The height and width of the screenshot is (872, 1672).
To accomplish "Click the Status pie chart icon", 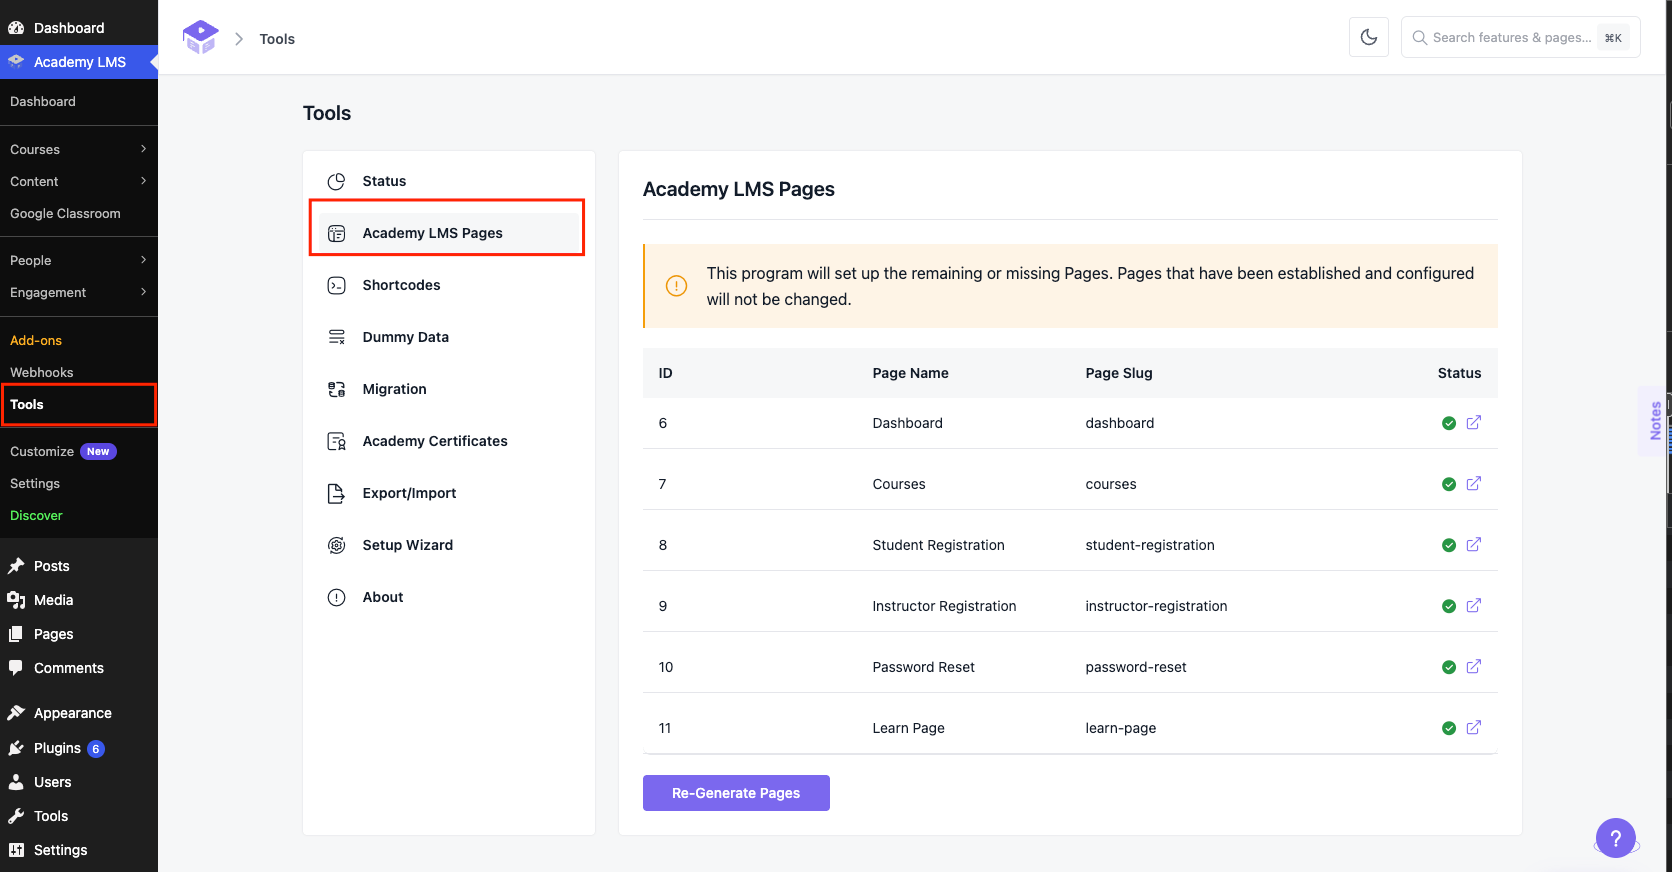I will [x=337, y=181].
